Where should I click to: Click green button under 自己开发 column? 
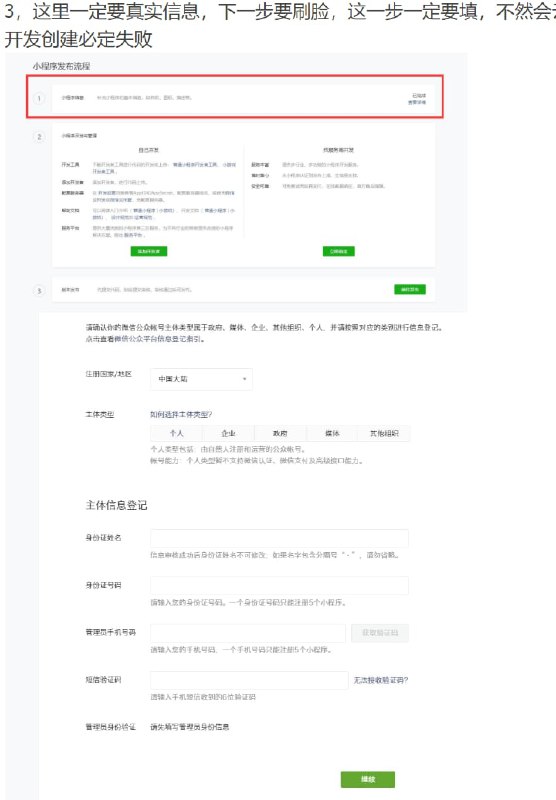149,251
